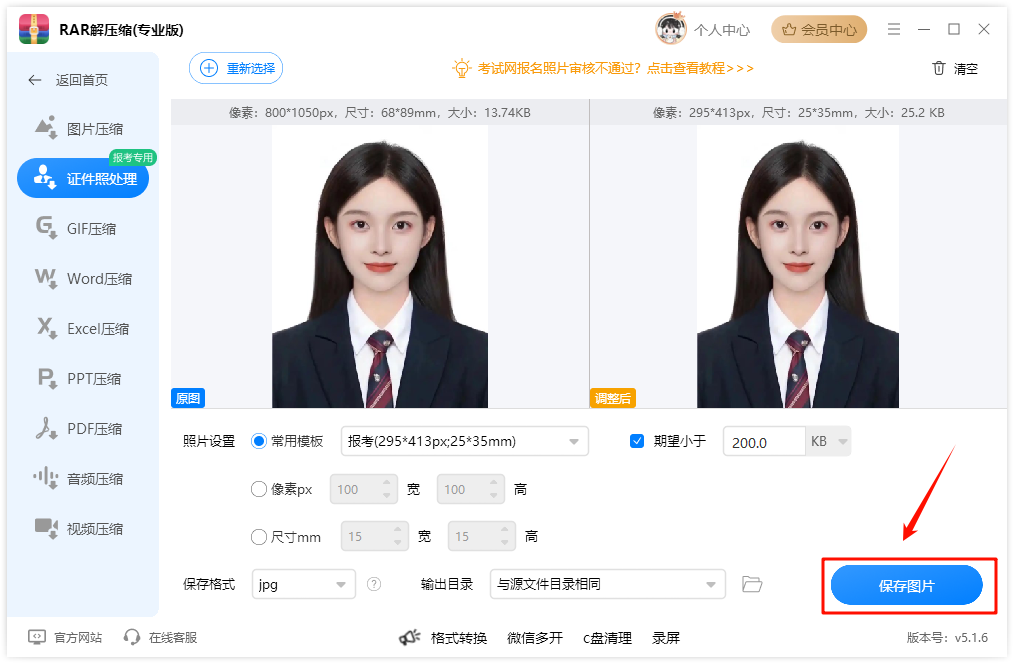1014x664 pixels.
Task: Expand the 报考 template dropdown
Action: (x=464, y=442)
